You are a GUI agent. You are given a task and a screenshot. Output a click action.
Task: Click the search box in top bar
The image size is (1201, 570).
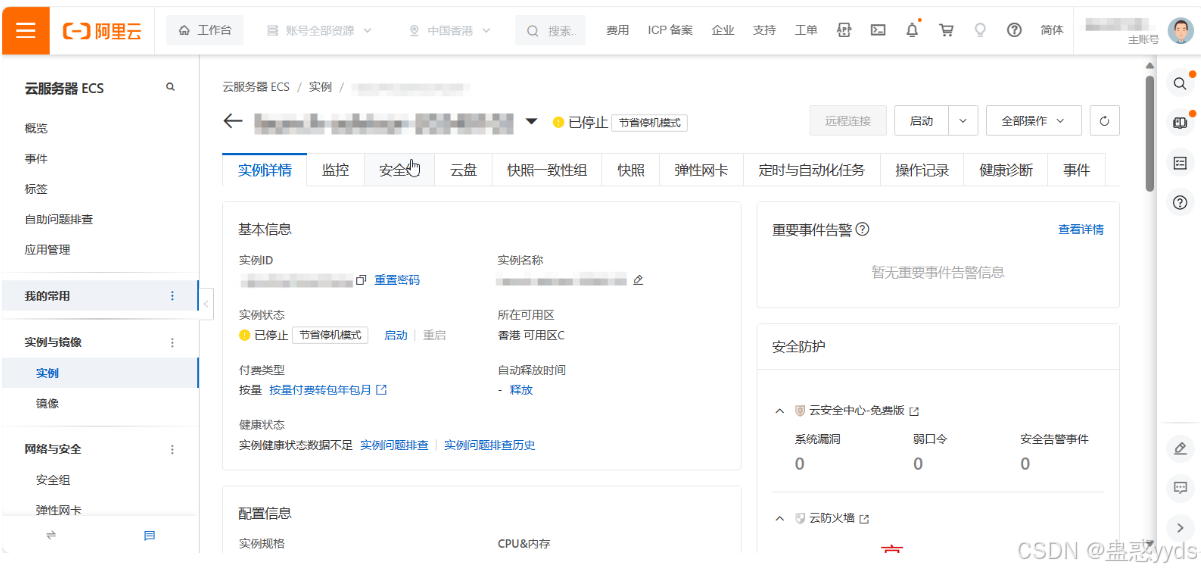[x=551, y=30]
